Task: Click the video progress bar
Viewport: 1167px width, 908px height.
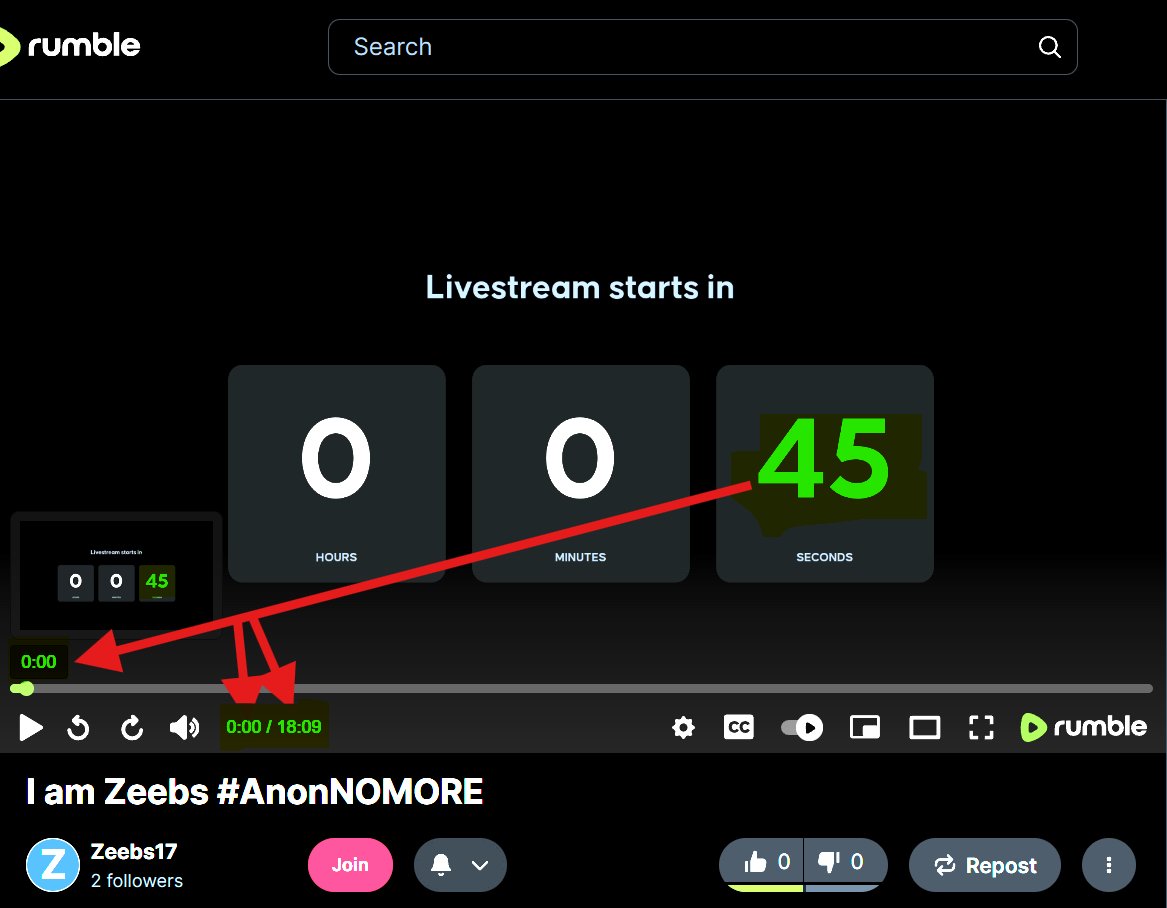Action: click(582, 688)
